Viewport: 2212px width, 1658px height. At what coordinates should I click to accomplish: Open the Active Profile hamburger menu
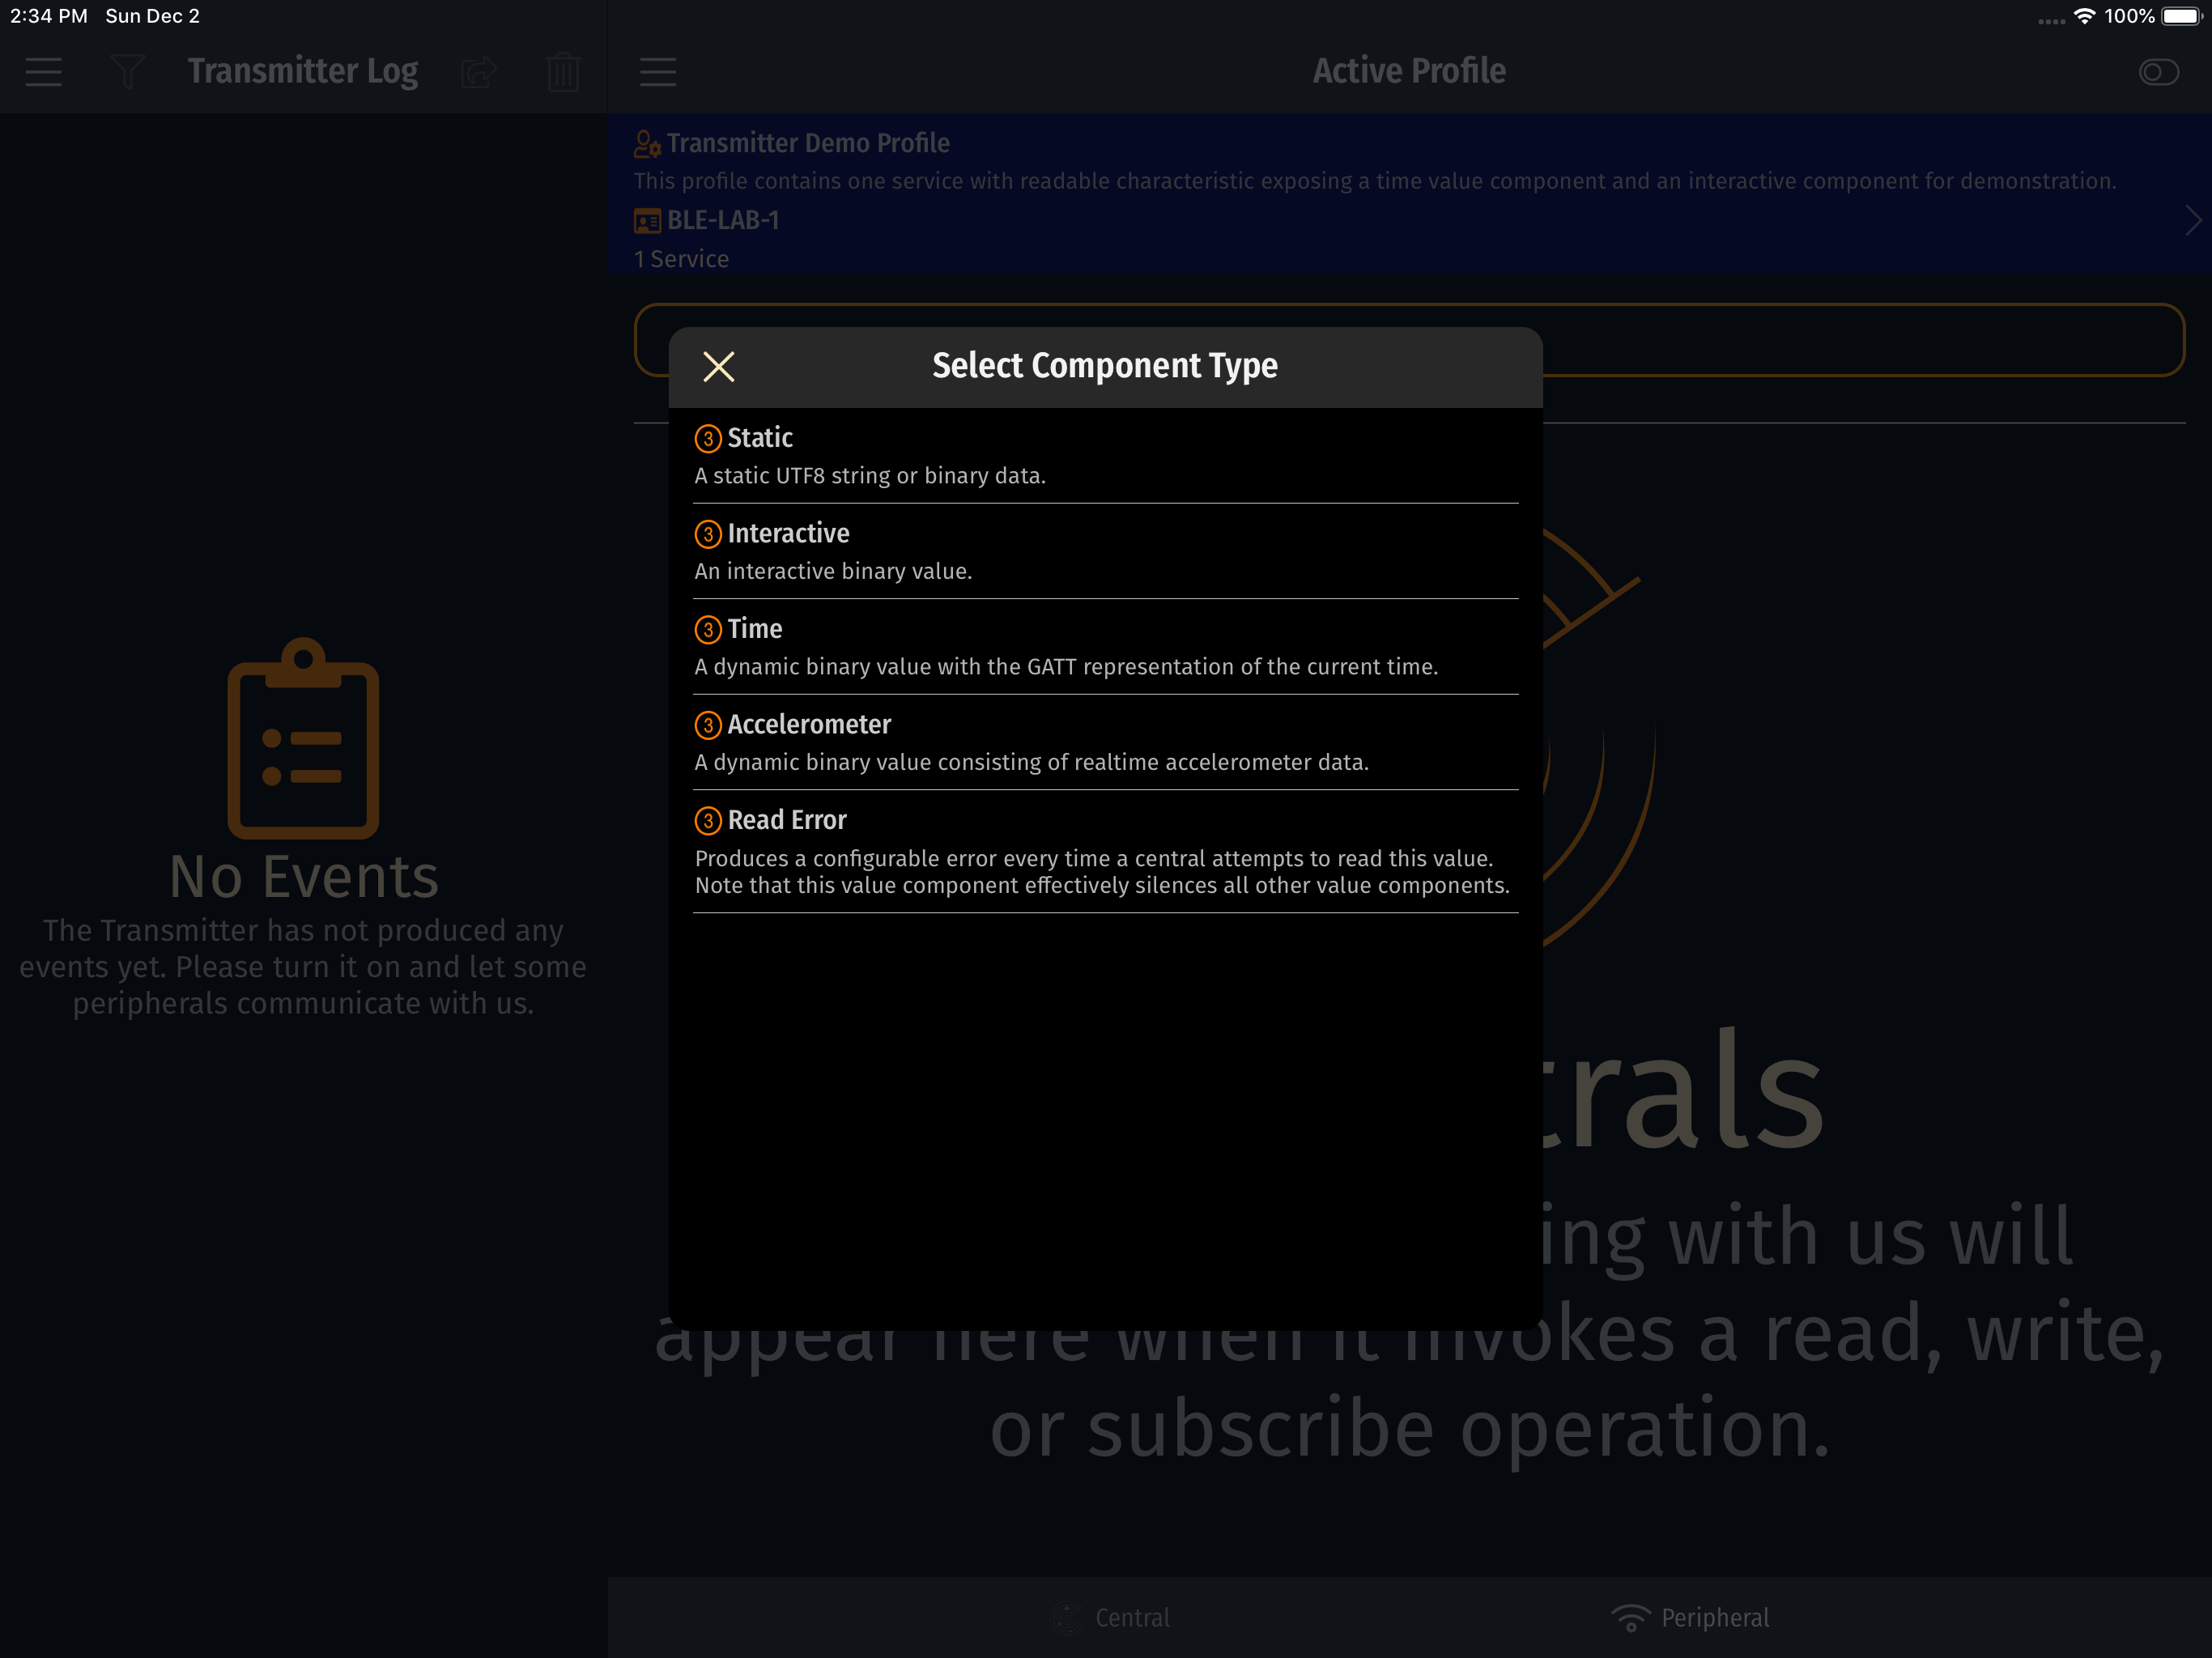tap(657, 72)
